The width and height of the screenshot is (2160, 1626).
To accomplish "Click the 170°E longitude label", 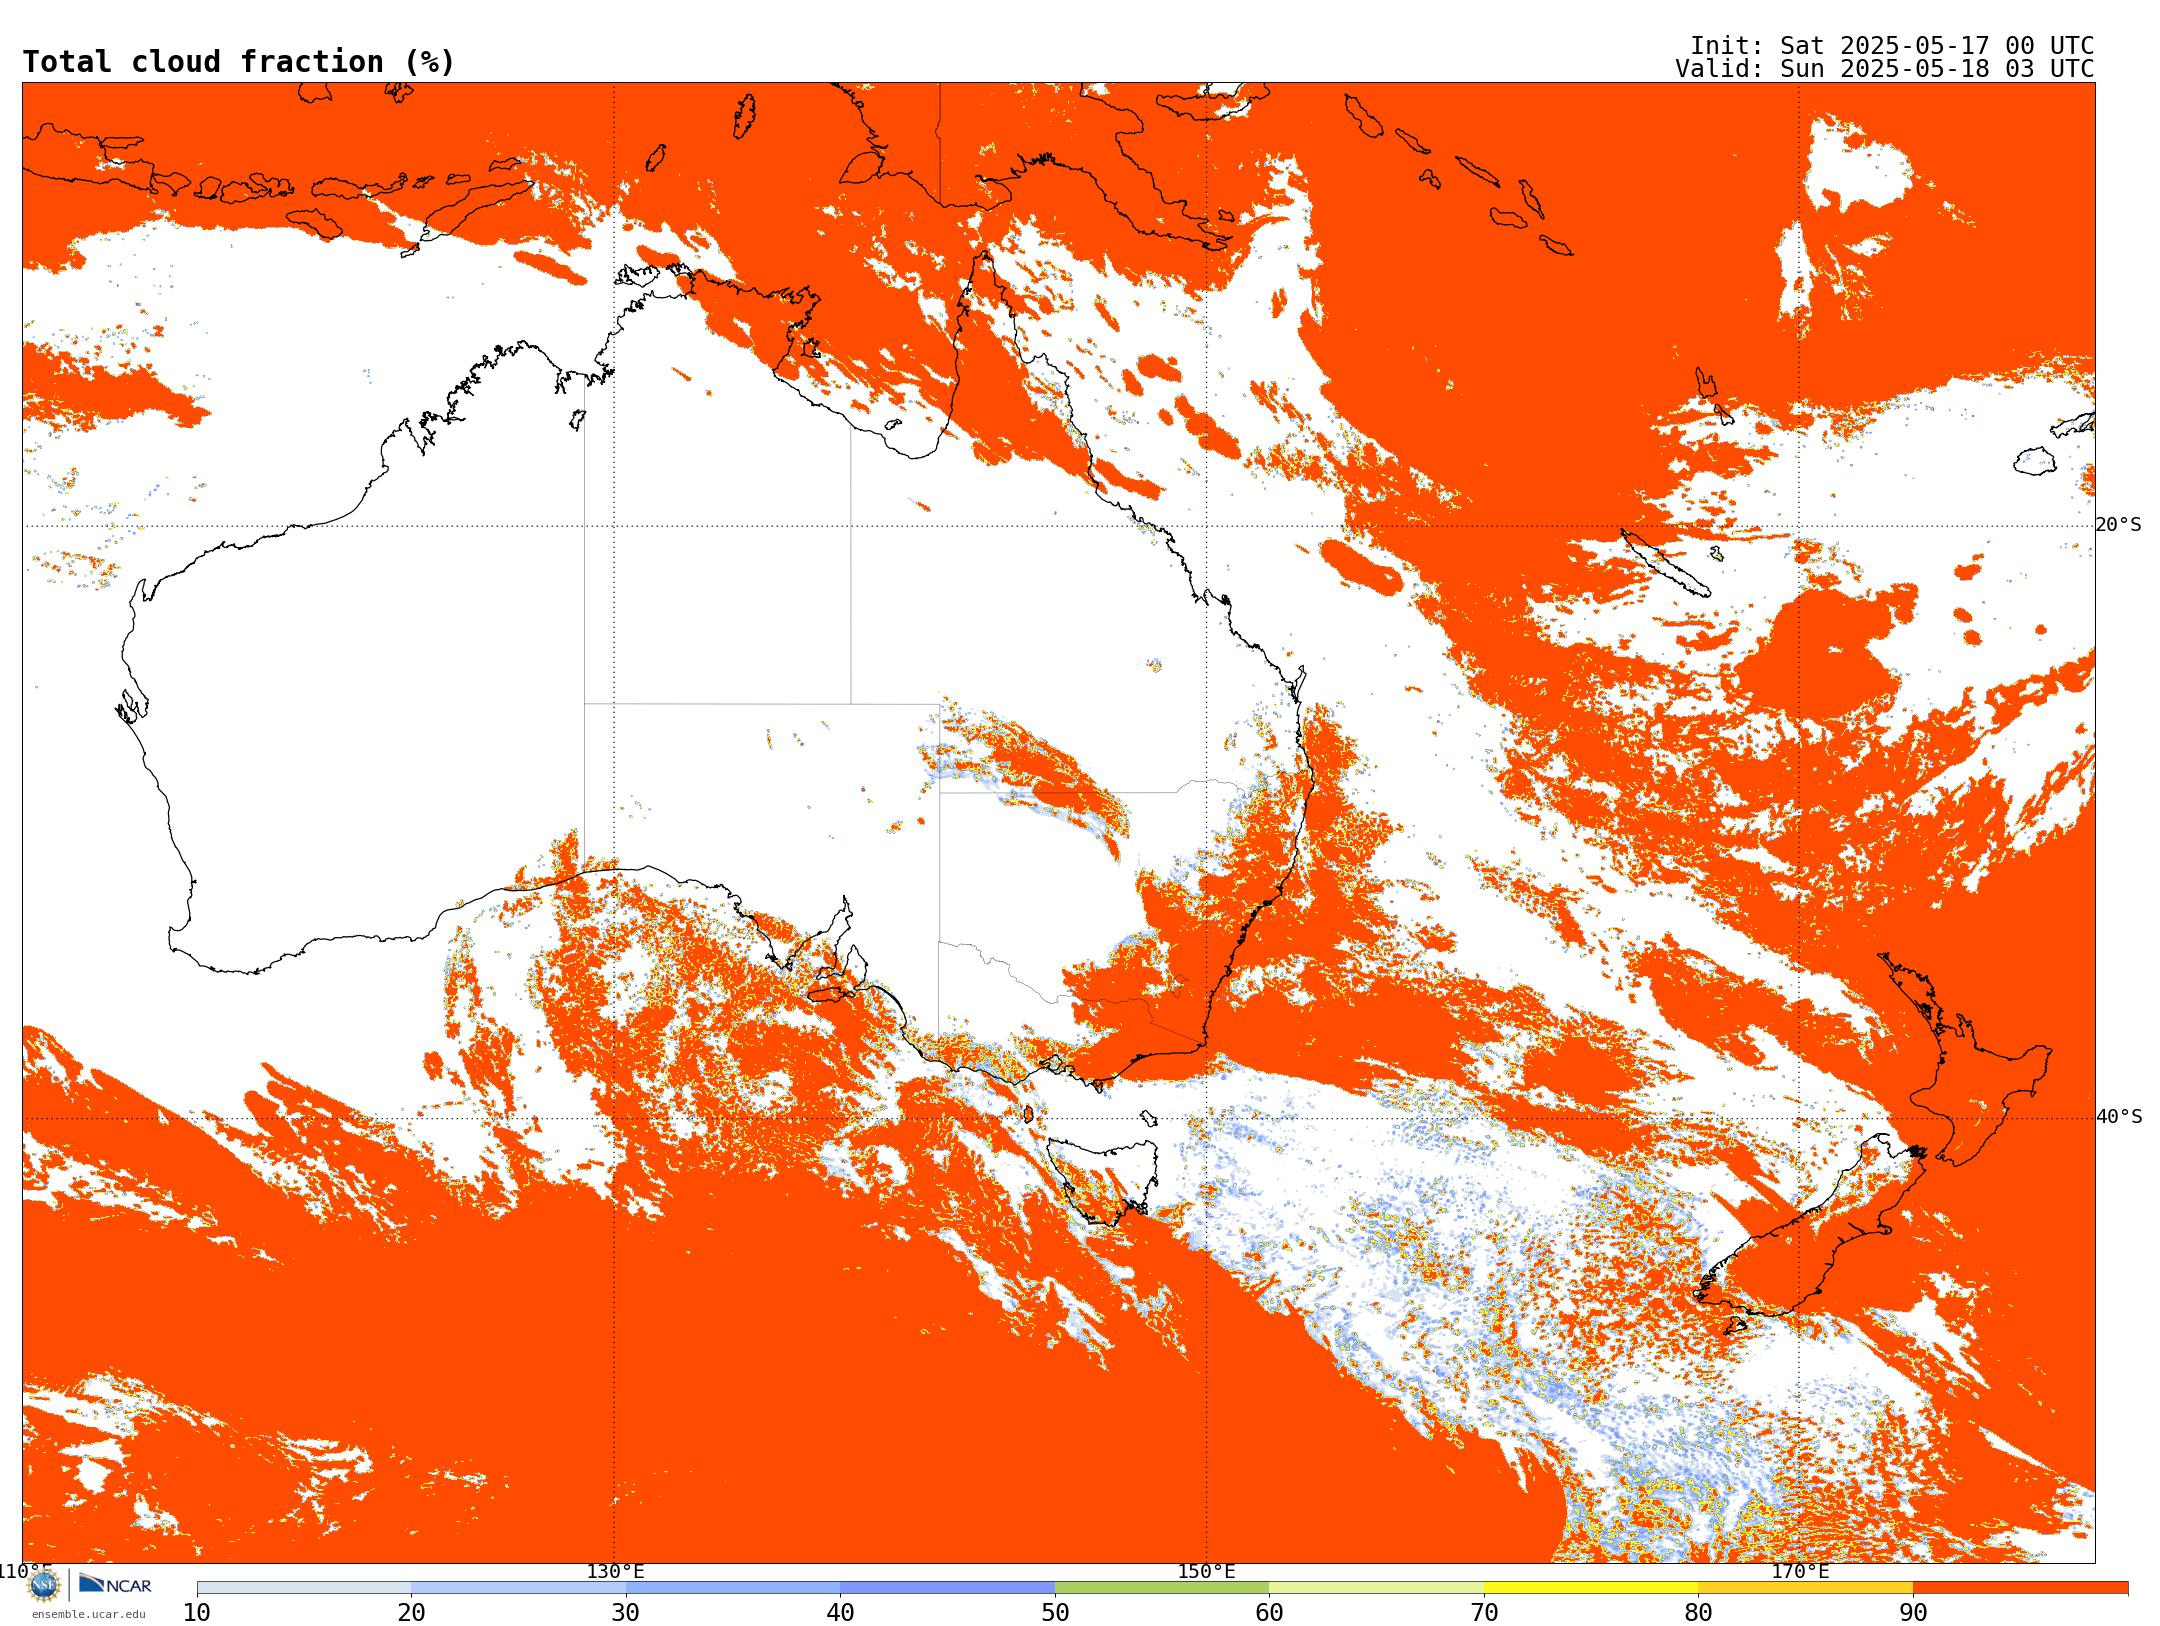I will (1799, 1571).
